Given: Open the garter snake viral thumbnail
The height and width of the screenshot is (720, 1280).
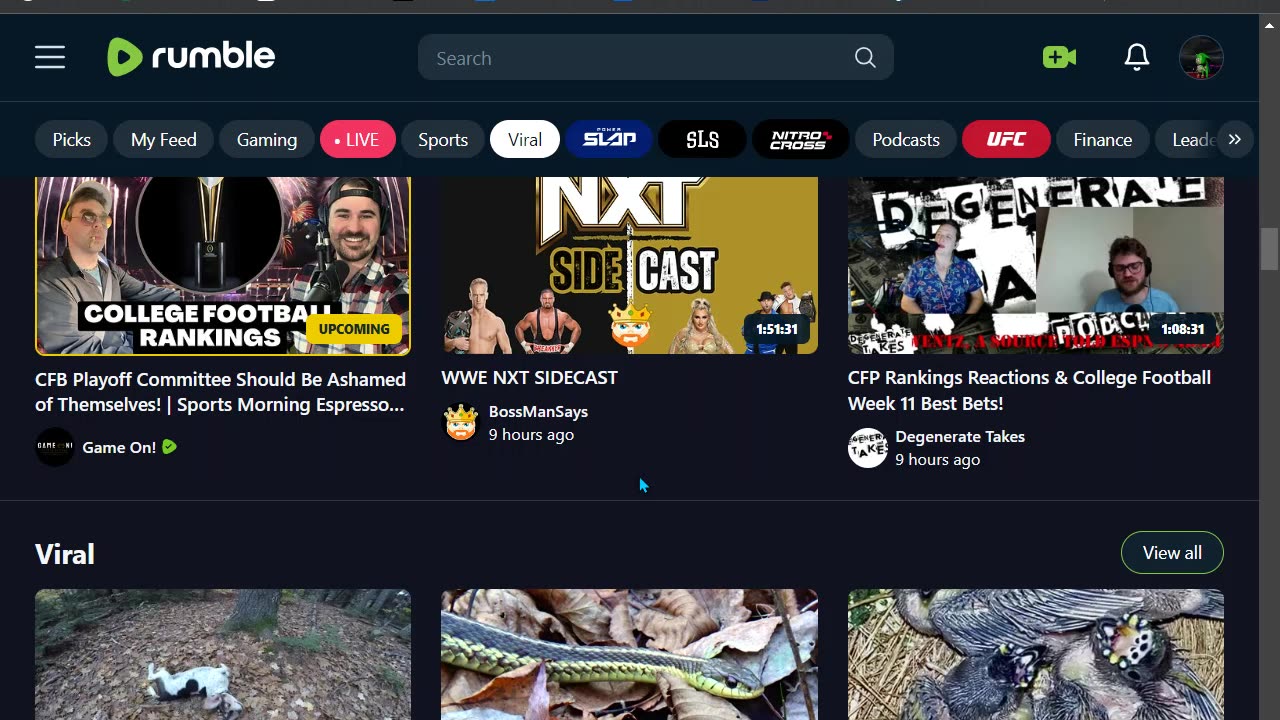Looking at the screenshot, I should point(629,654).
